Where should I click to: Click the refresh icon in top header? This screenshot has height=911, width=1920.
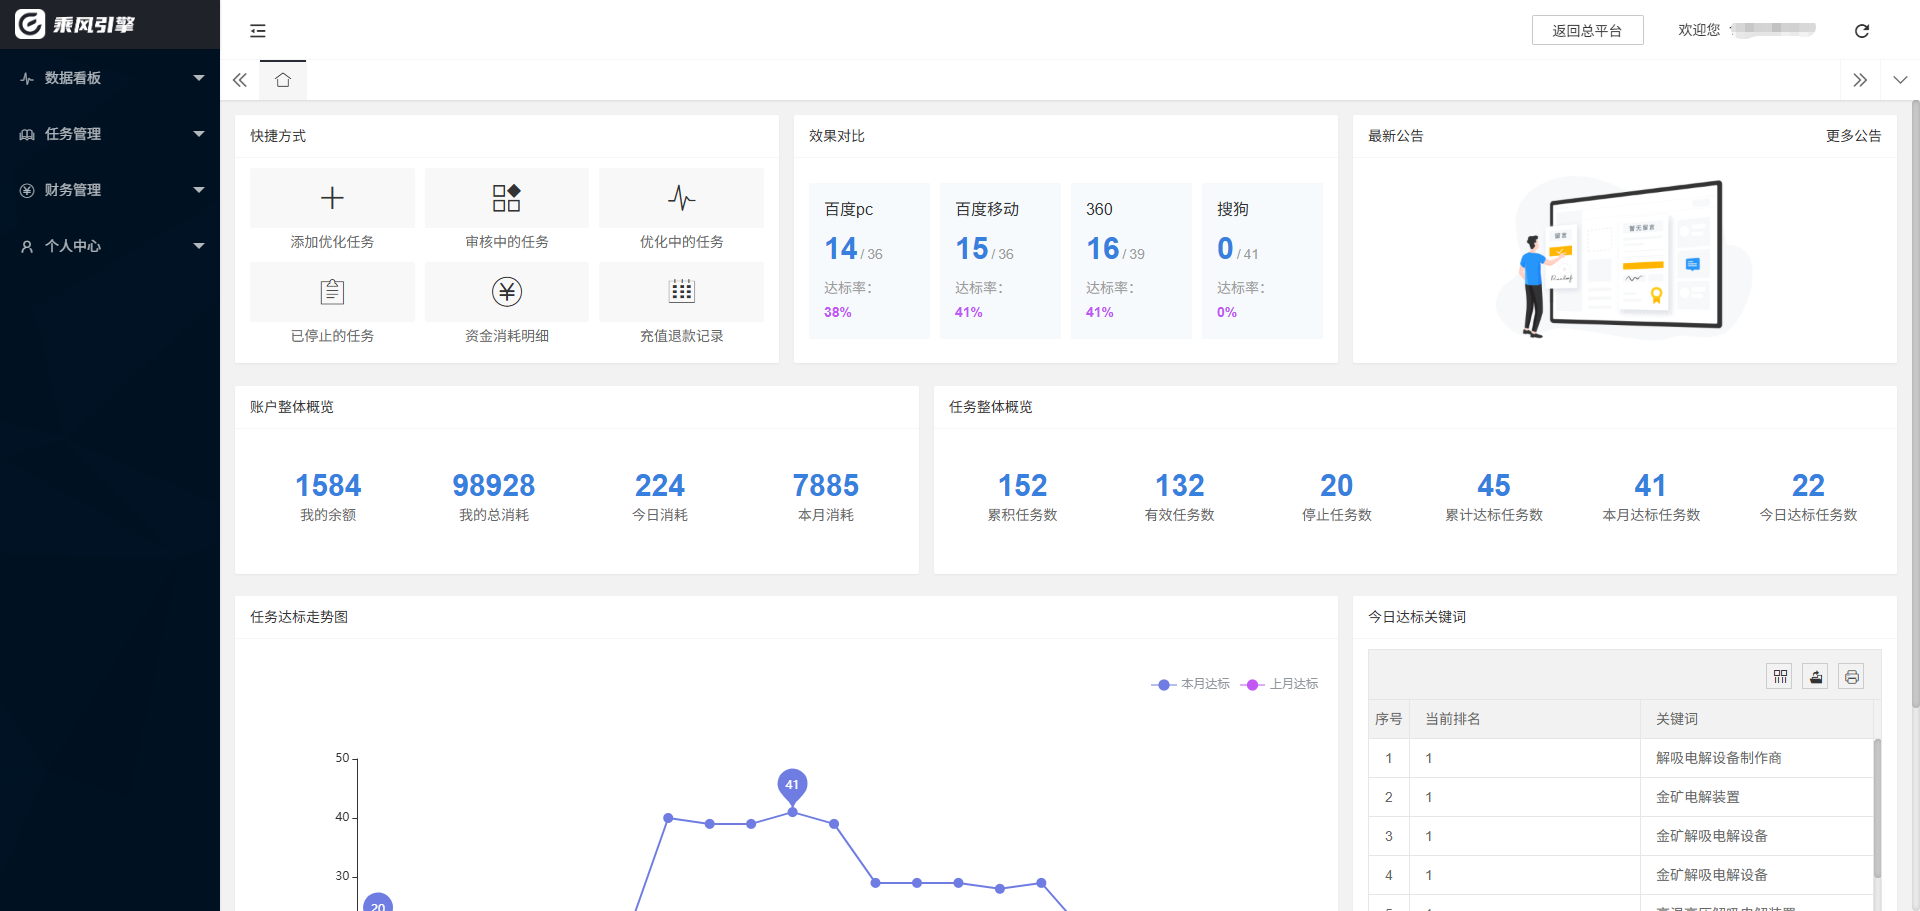(x=1861, y=31)
